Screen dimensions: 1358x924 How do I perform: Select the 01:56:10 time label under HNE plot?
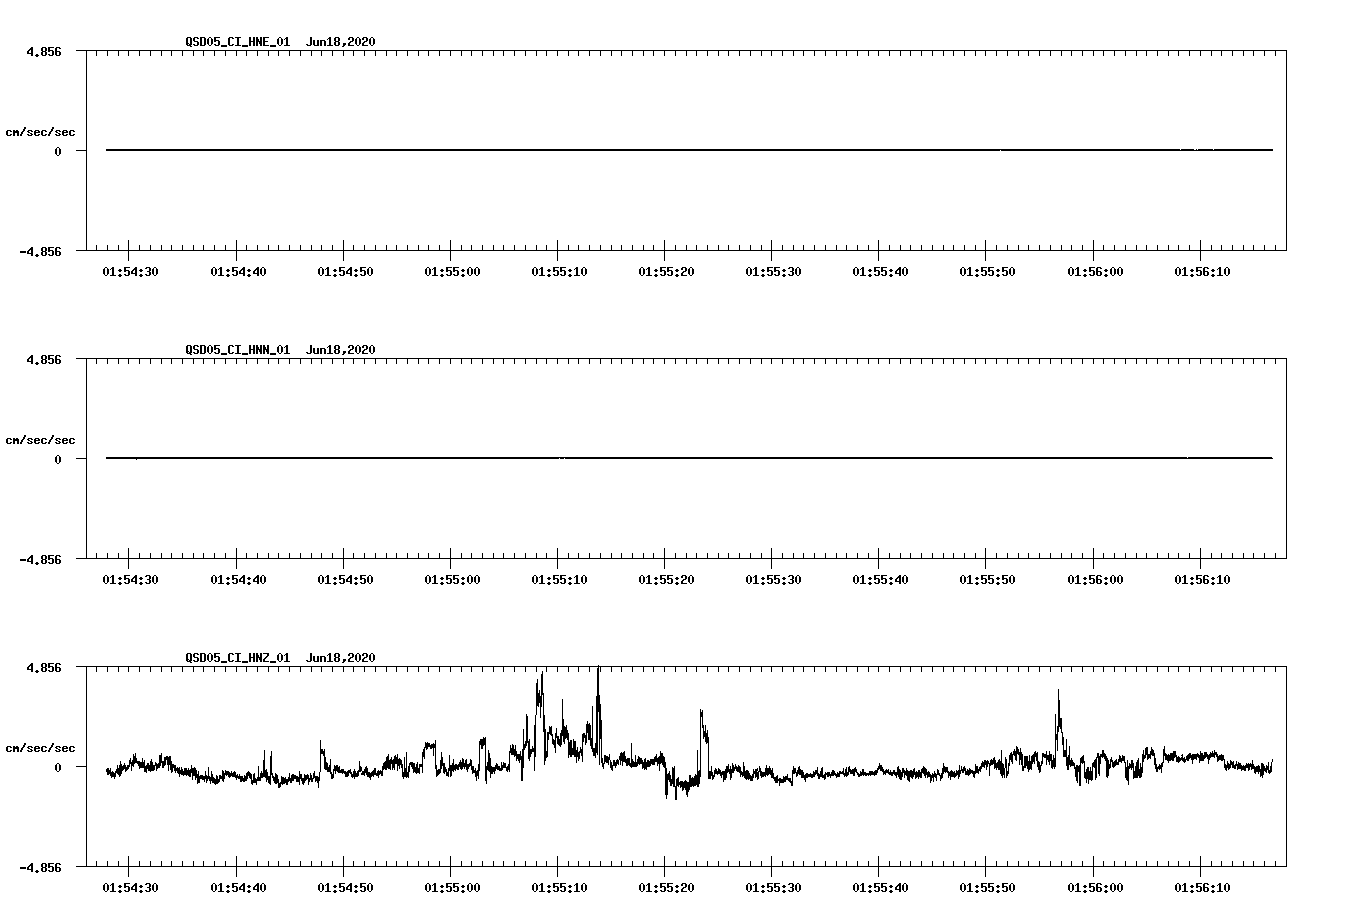1202,272
